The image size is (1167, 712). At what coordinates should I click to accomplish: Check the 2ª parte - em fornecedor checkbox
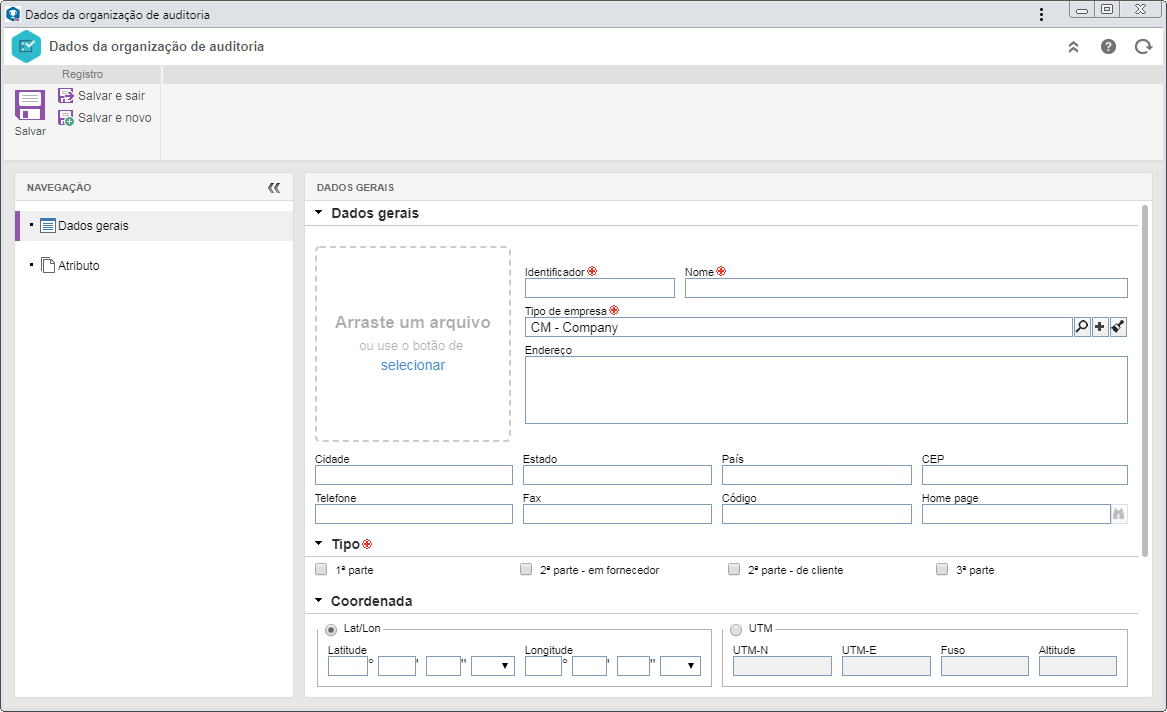click(526, 569)
